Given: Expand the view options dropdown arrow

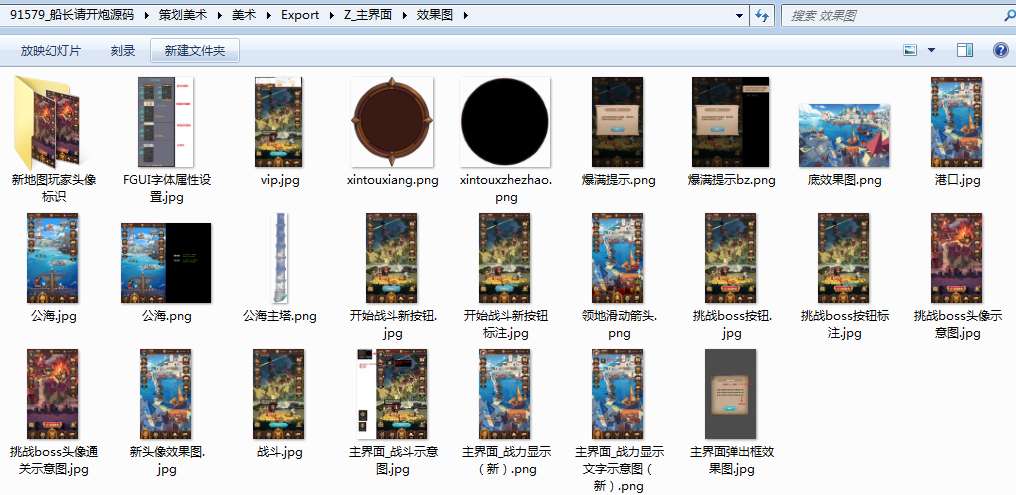Looking at the screenshot, I should pos(932,50).
